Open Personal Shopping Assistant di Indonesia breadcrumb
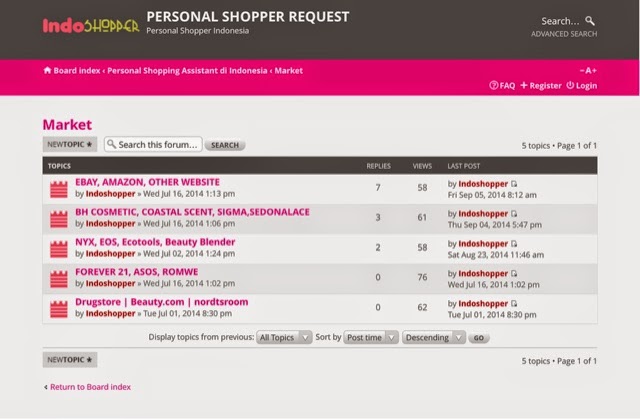This screenshot has width=640, height=419. click(x=187, y=71)
